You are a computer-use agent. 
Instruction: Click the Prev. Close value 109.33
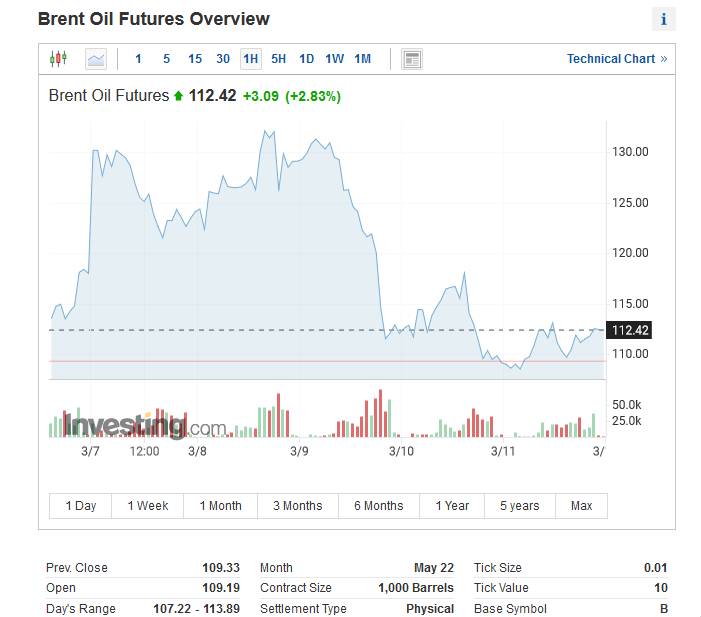(221, 567)
